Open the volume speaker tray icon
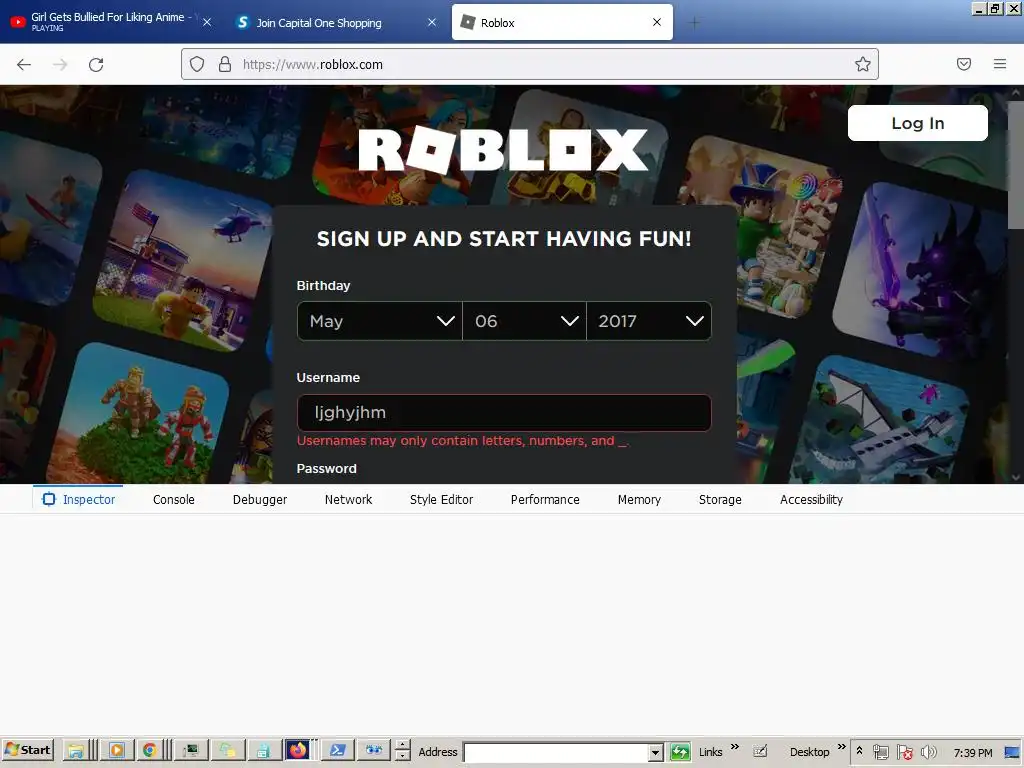This screenshot has height=768, width=1024. click(x=929, y=752)
